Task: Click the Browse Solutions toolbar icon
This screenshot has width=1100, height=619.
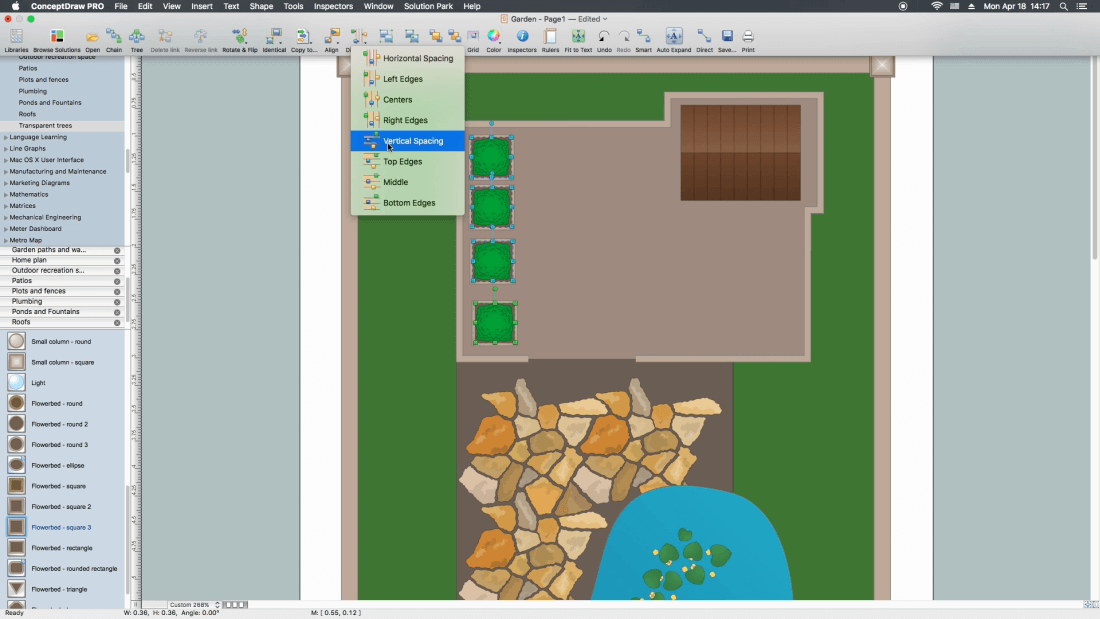Action: point(56,39)
